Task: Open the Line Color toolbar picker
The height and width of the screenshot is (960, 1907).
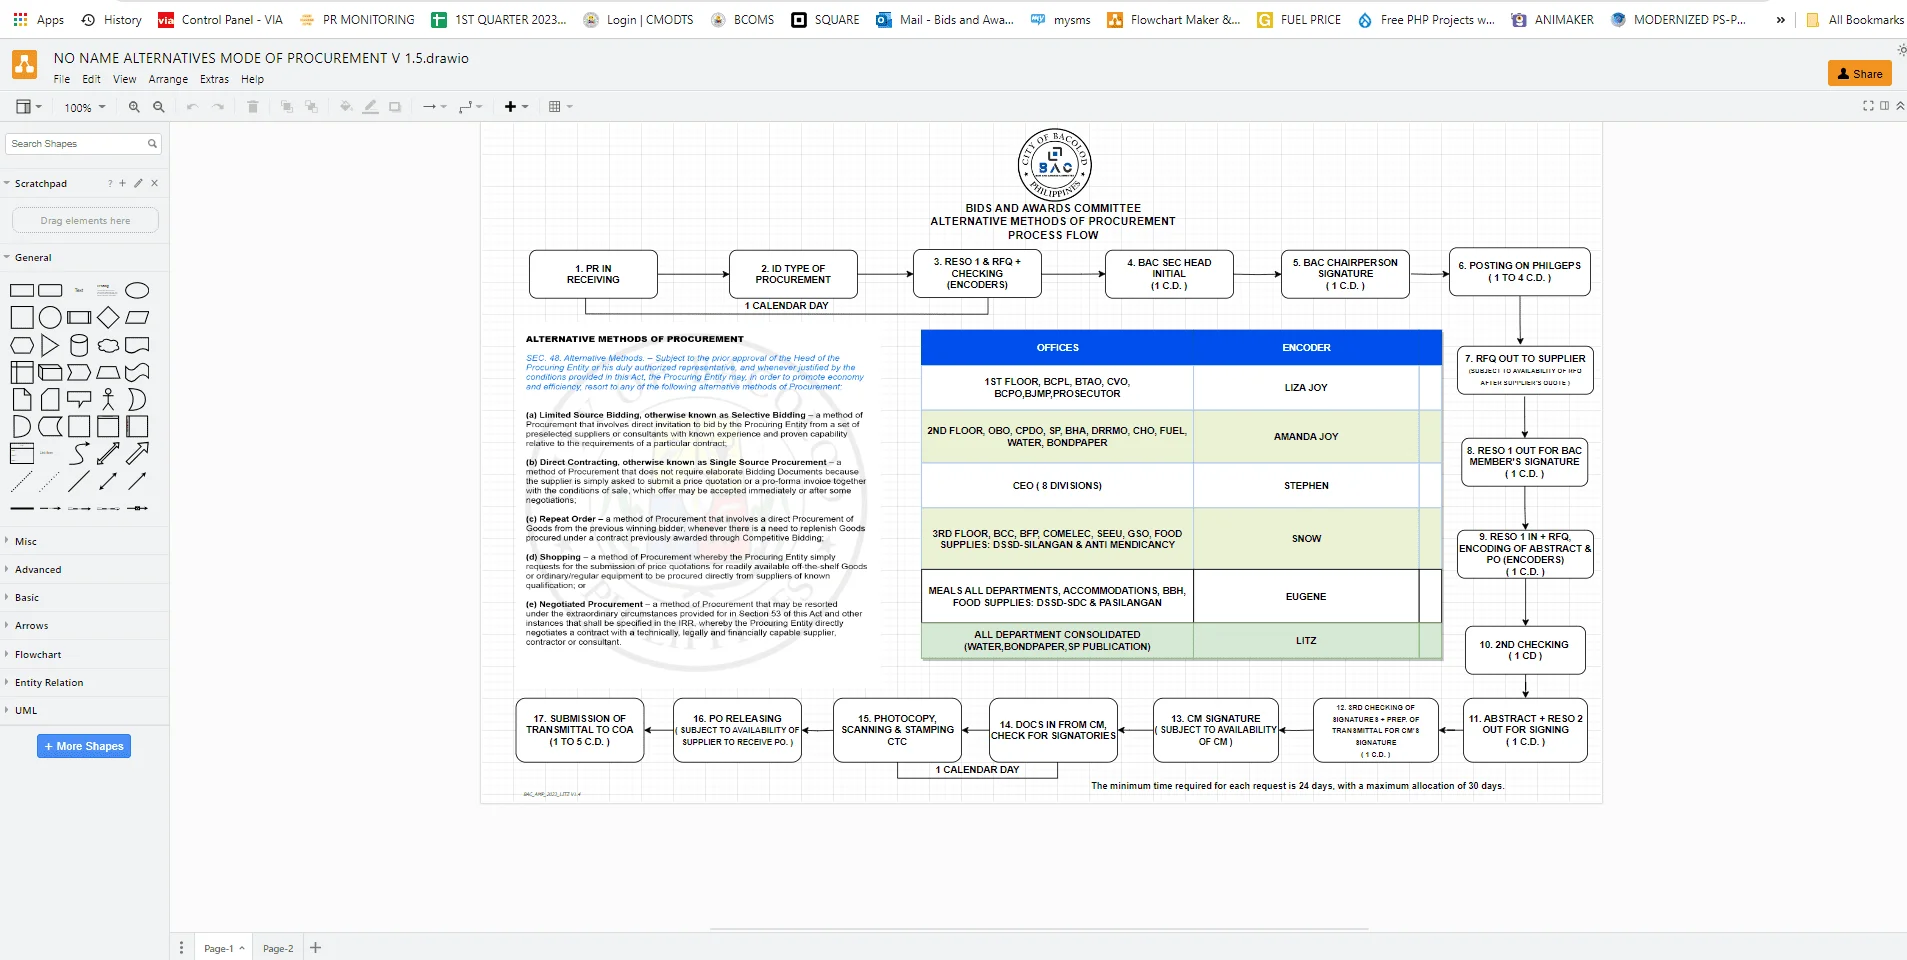Action: (370, 107)
